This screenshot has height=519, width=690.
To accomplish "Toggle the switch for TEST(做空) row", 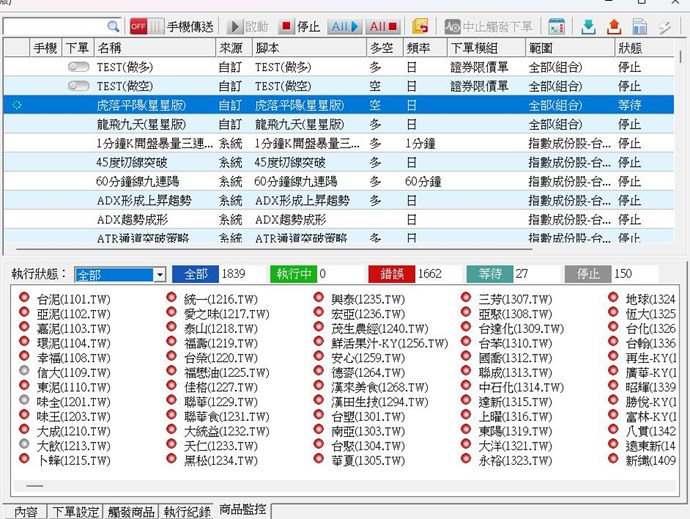I will [x=78, y=86].
